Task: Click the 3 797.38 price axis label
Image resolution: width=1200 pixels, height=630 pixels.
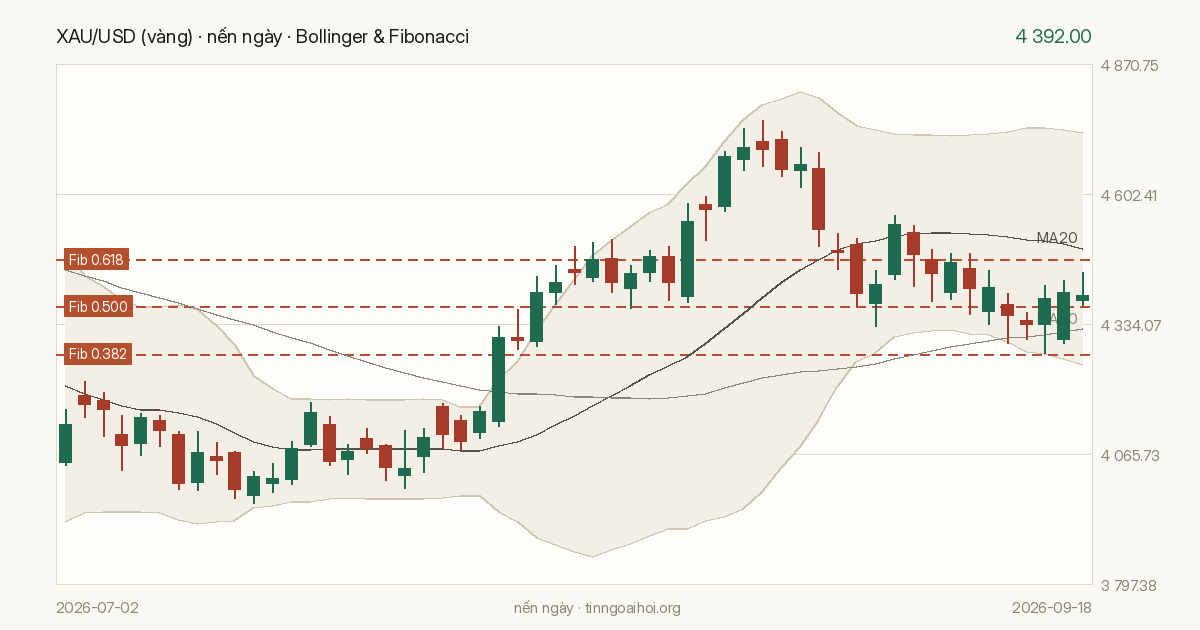Action: pyautogui.click(x=1129, y=585)
